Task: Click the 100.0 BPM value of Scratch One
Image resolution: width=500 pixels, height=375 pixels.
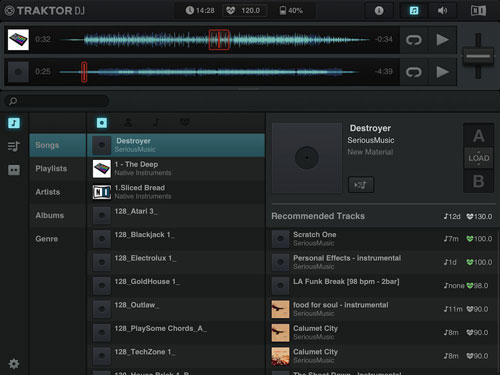Action: [479, 239]
